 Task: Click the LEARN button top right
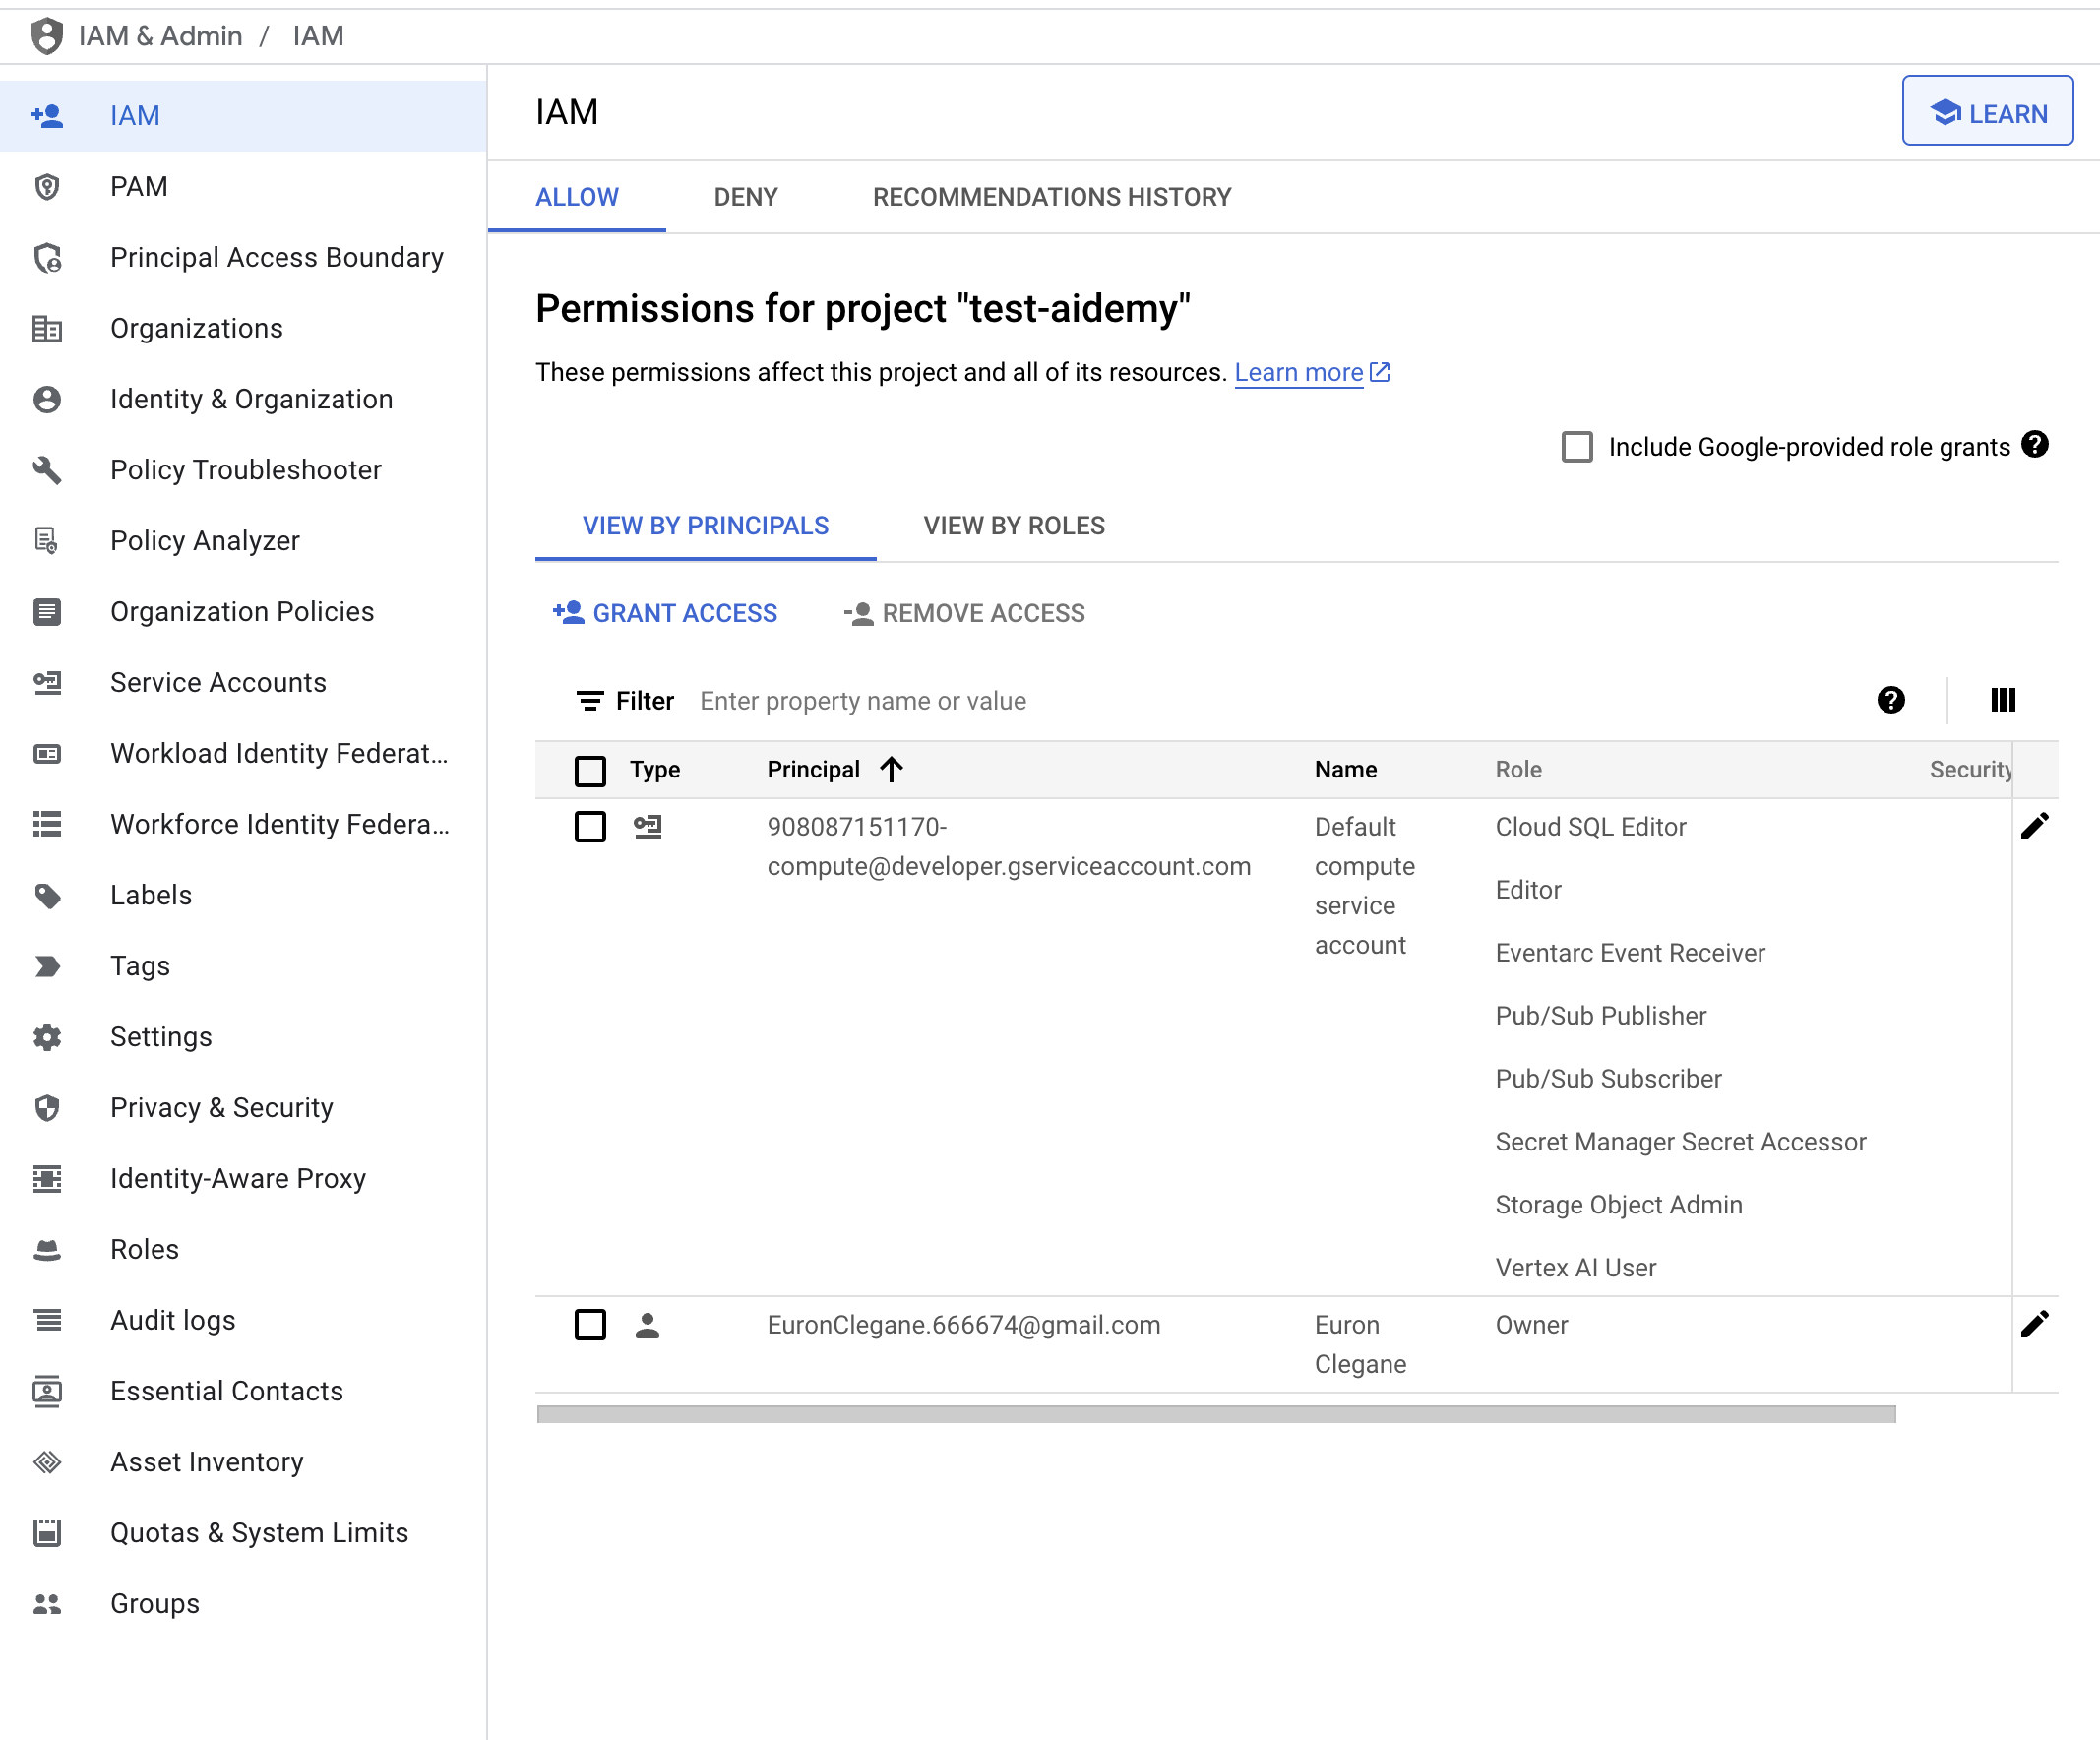(1989, 113)
